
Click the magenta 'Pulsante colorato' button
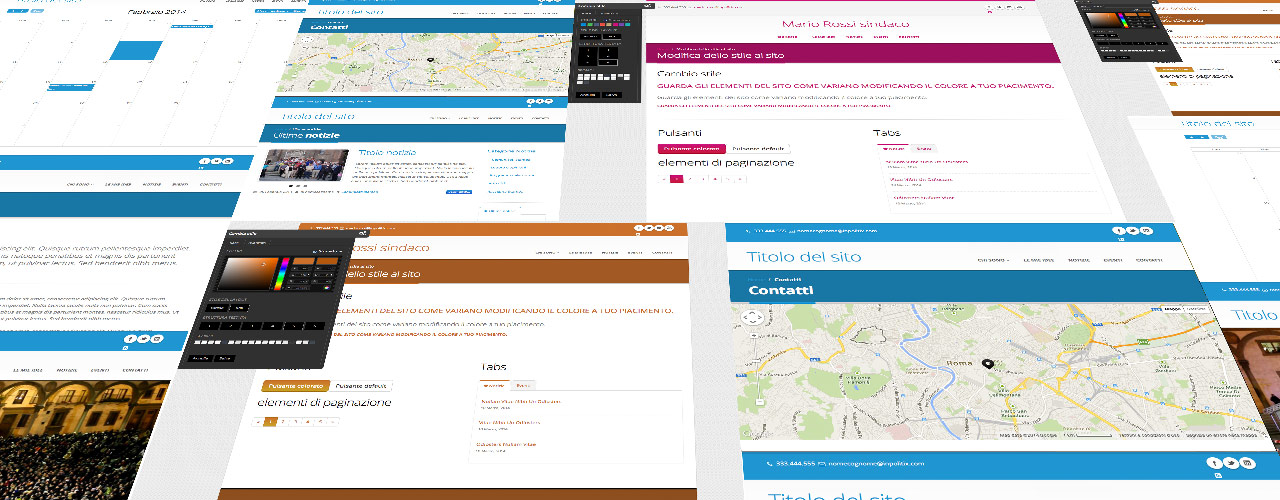[x=690, y=148]
